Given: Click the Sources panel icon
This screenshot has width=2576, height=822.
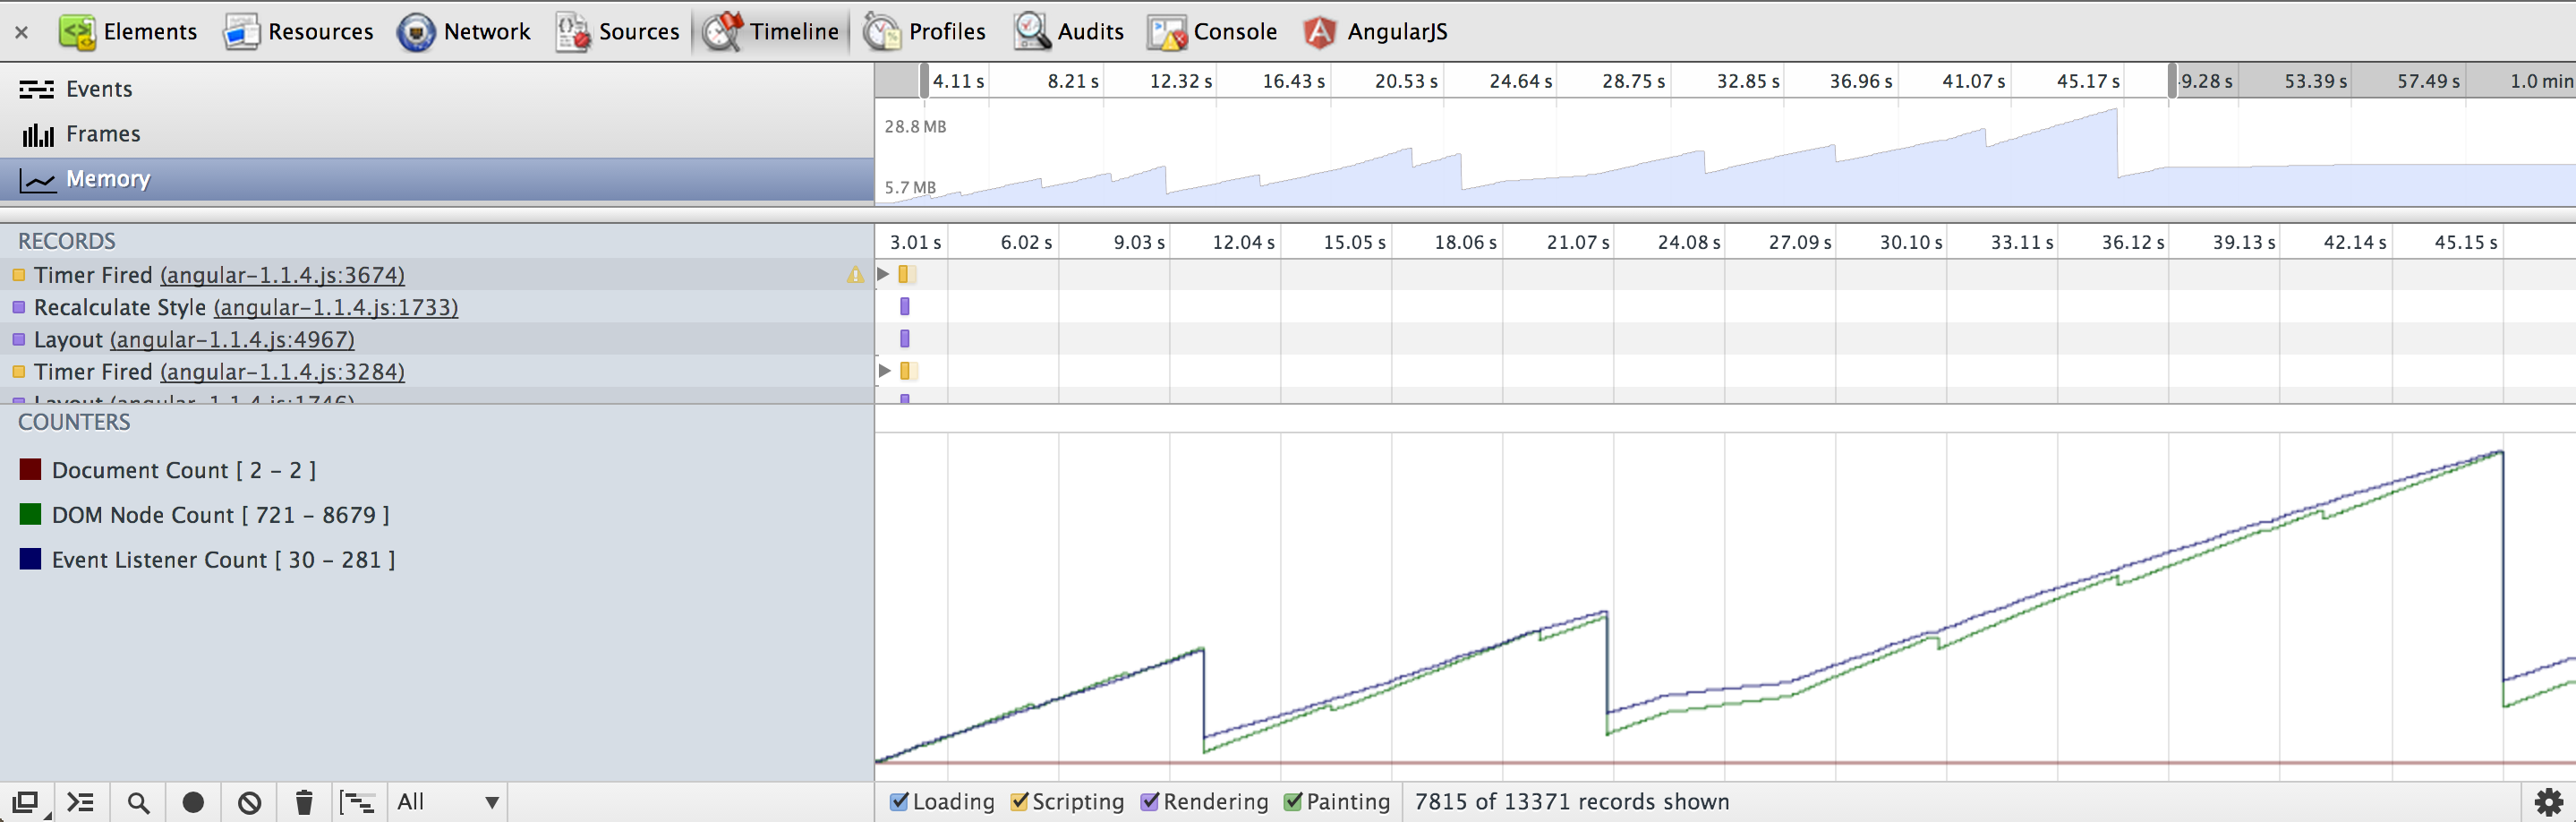Looking at the screenshot, I should [573, 32].
